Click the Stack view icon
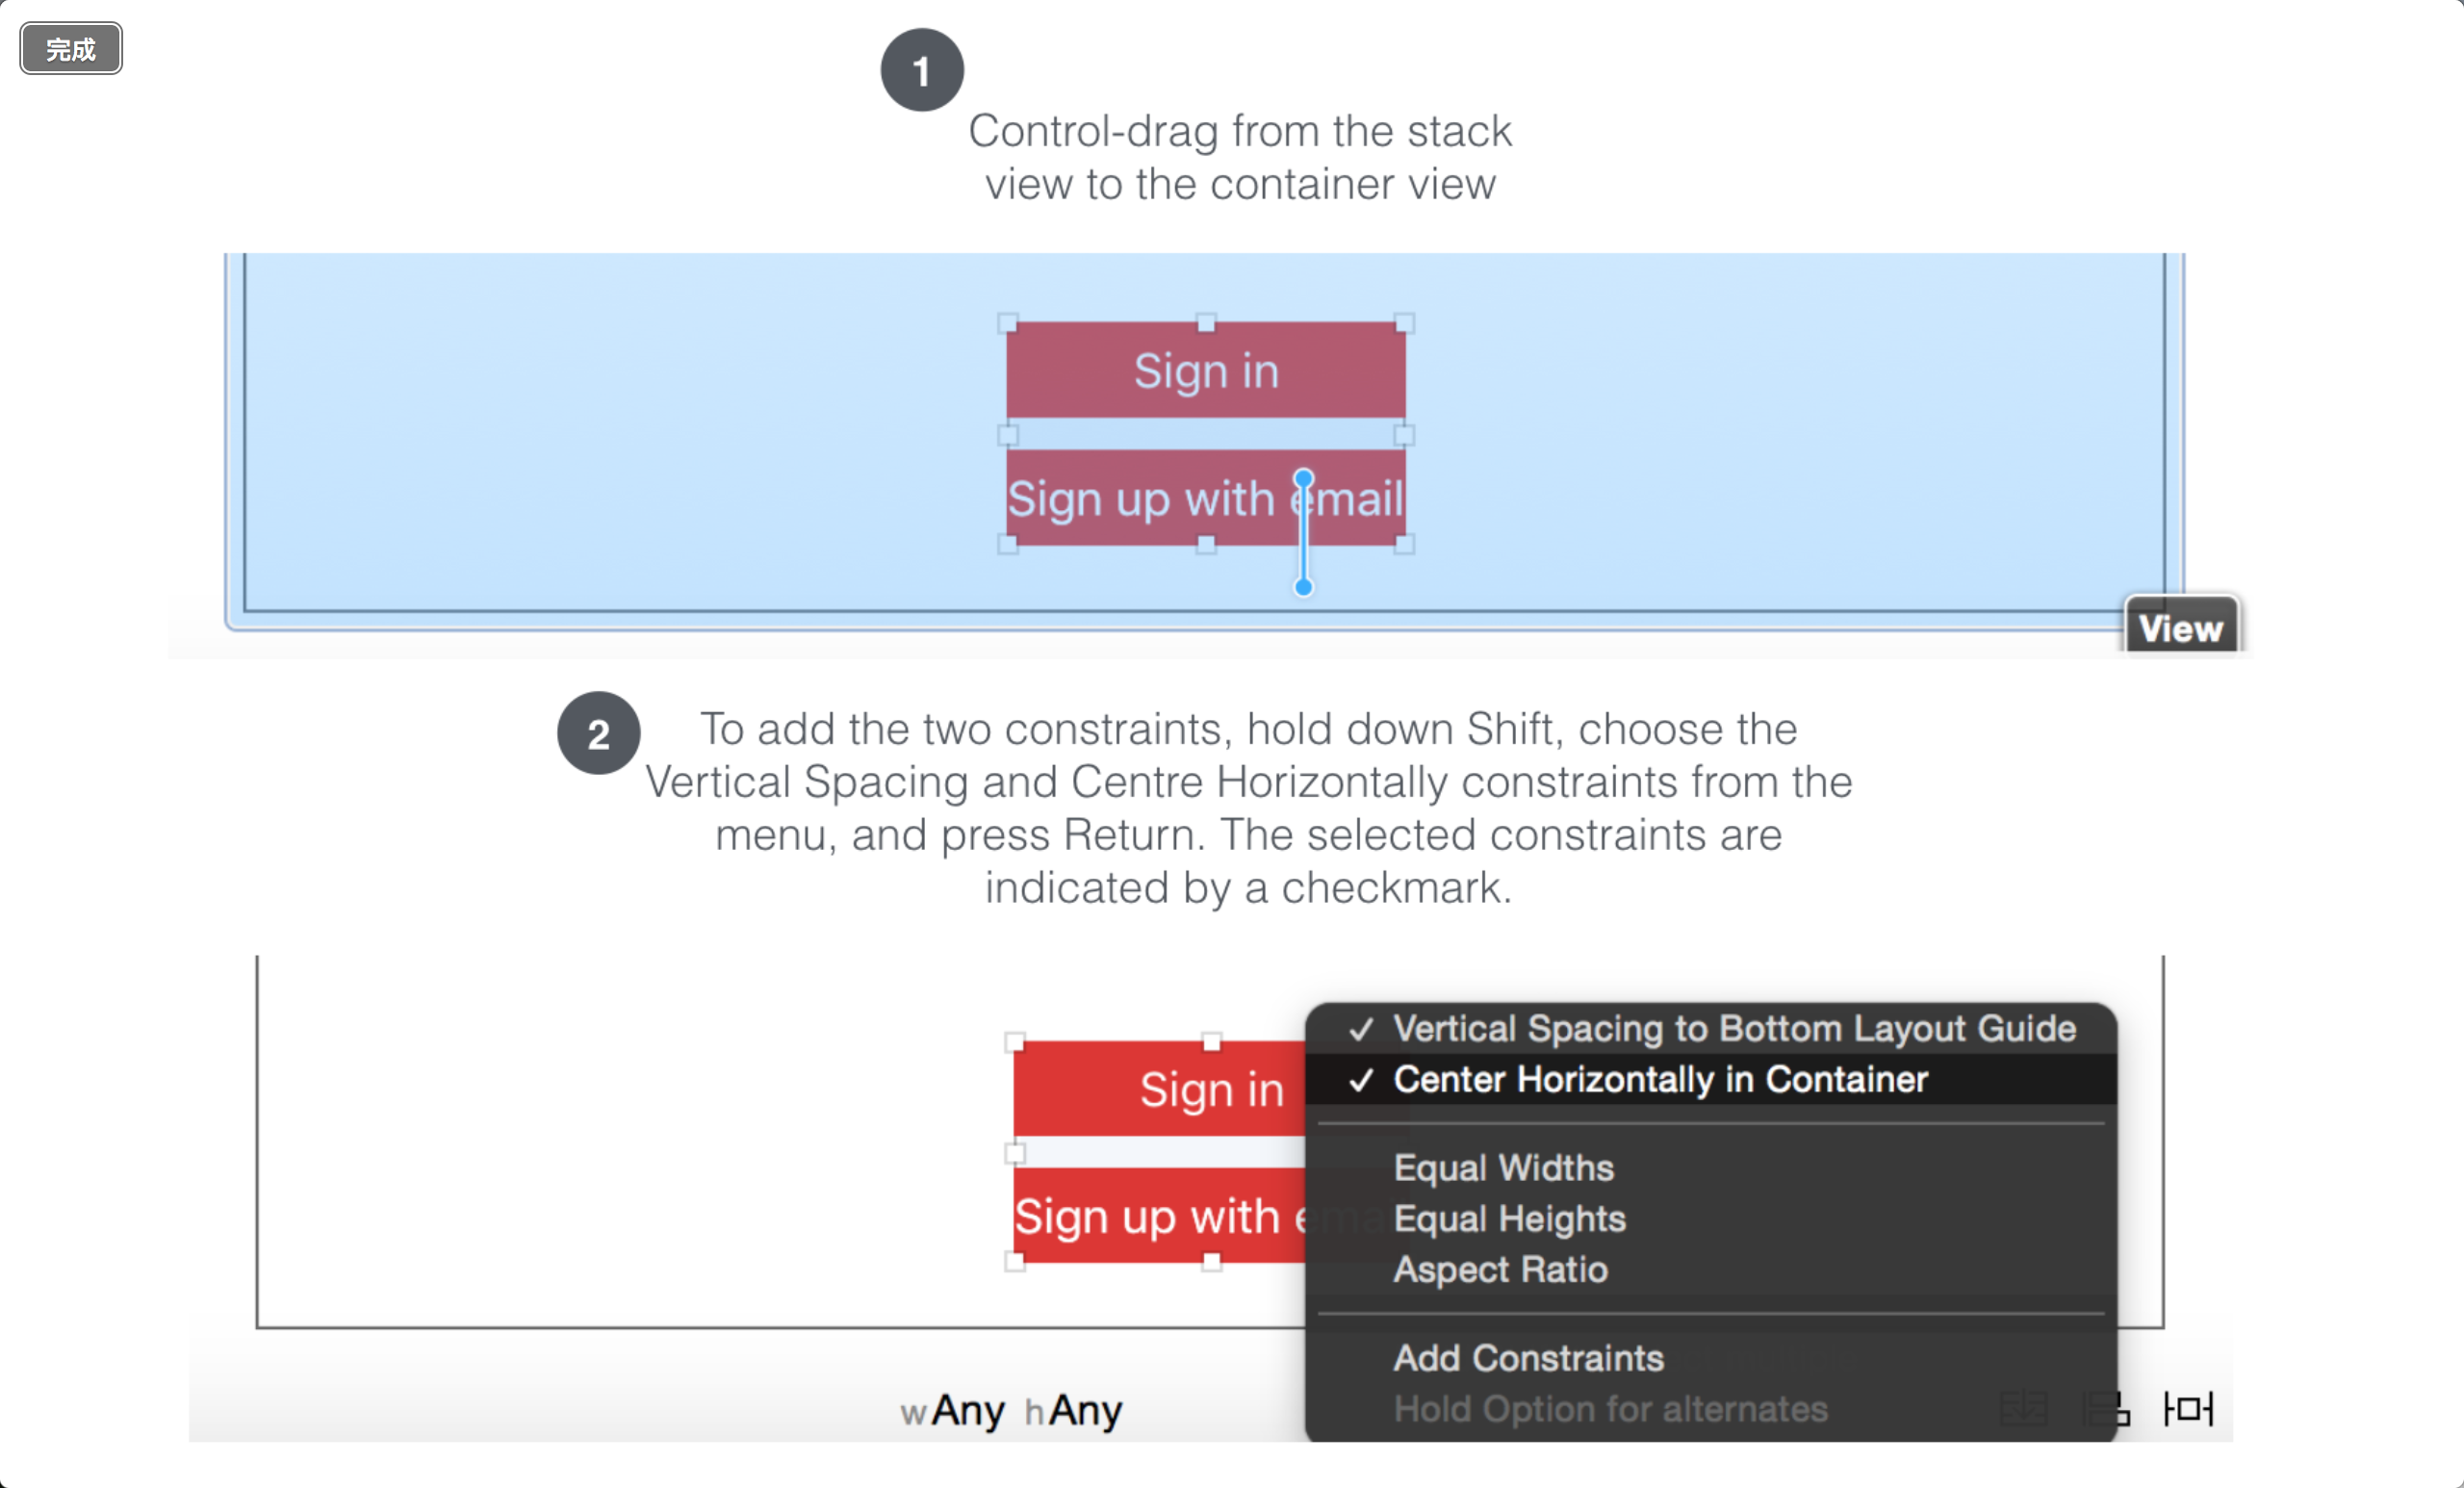2464x1488 pixels. click(2024, 1408)
